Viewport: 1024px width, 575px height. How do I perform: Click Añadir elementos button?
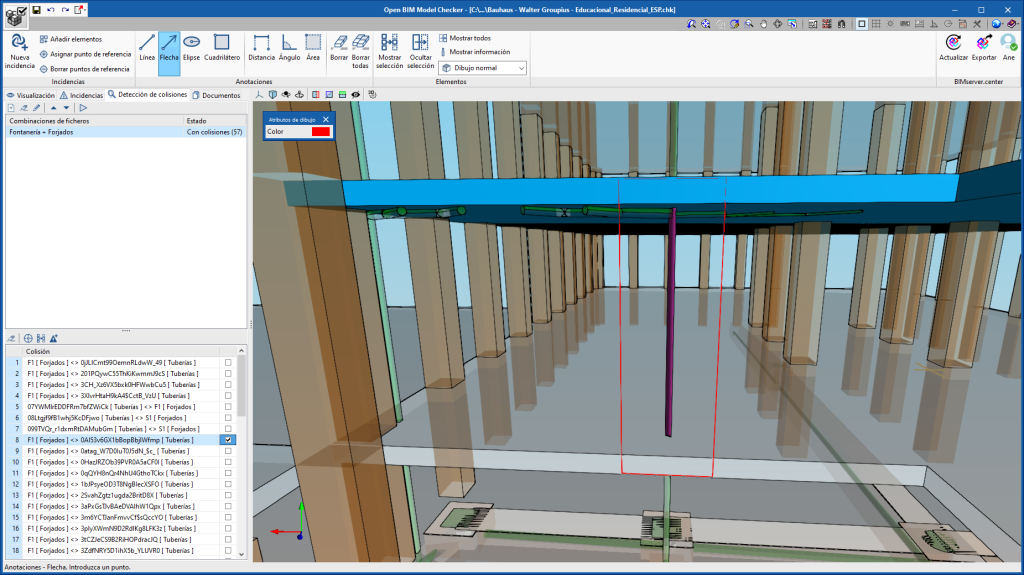coord(70,39)
